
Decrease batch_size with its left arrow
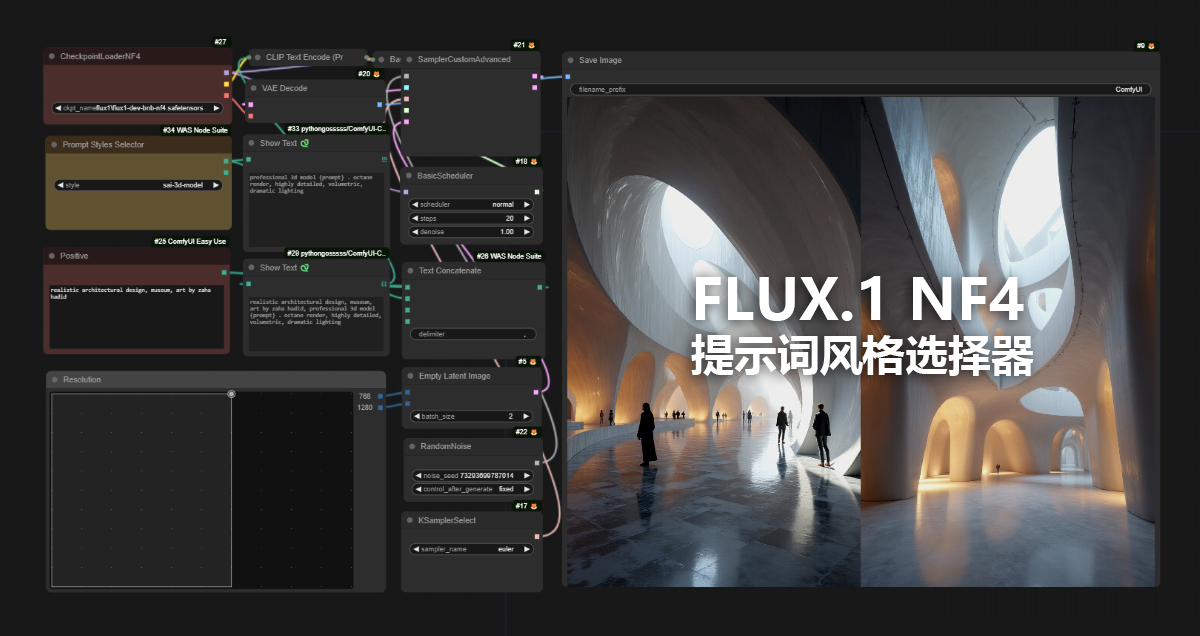click(x=417, y=416)
